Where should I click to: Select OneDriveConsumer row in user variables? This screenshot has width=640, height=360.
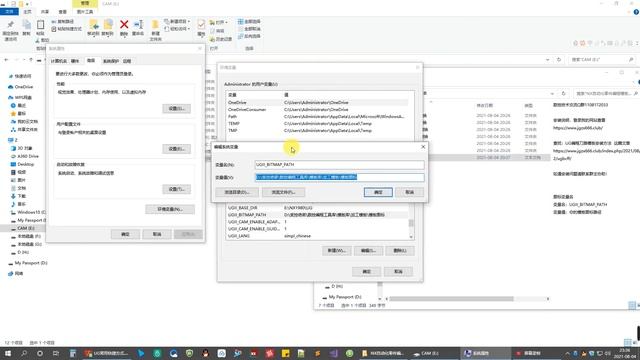click(318, 109)
